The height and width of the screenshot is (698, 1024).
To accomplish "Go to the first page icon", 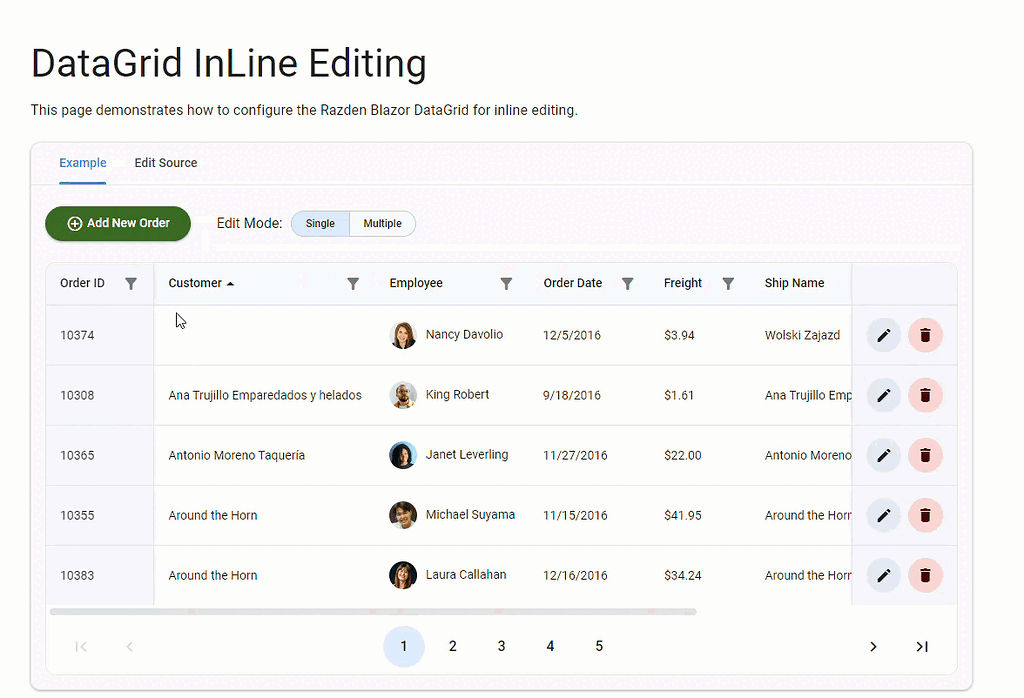I will click(81, 646).
